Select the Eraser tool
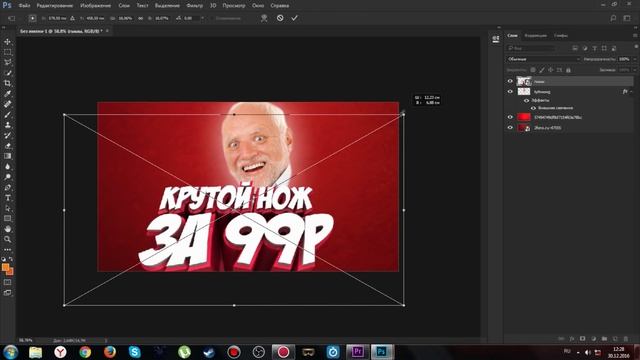 point(7,146)
